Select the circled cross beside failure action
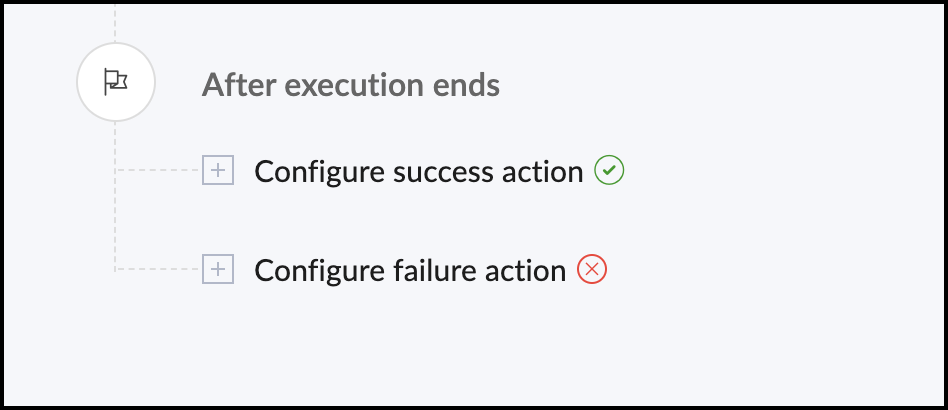 pos(592,269)
